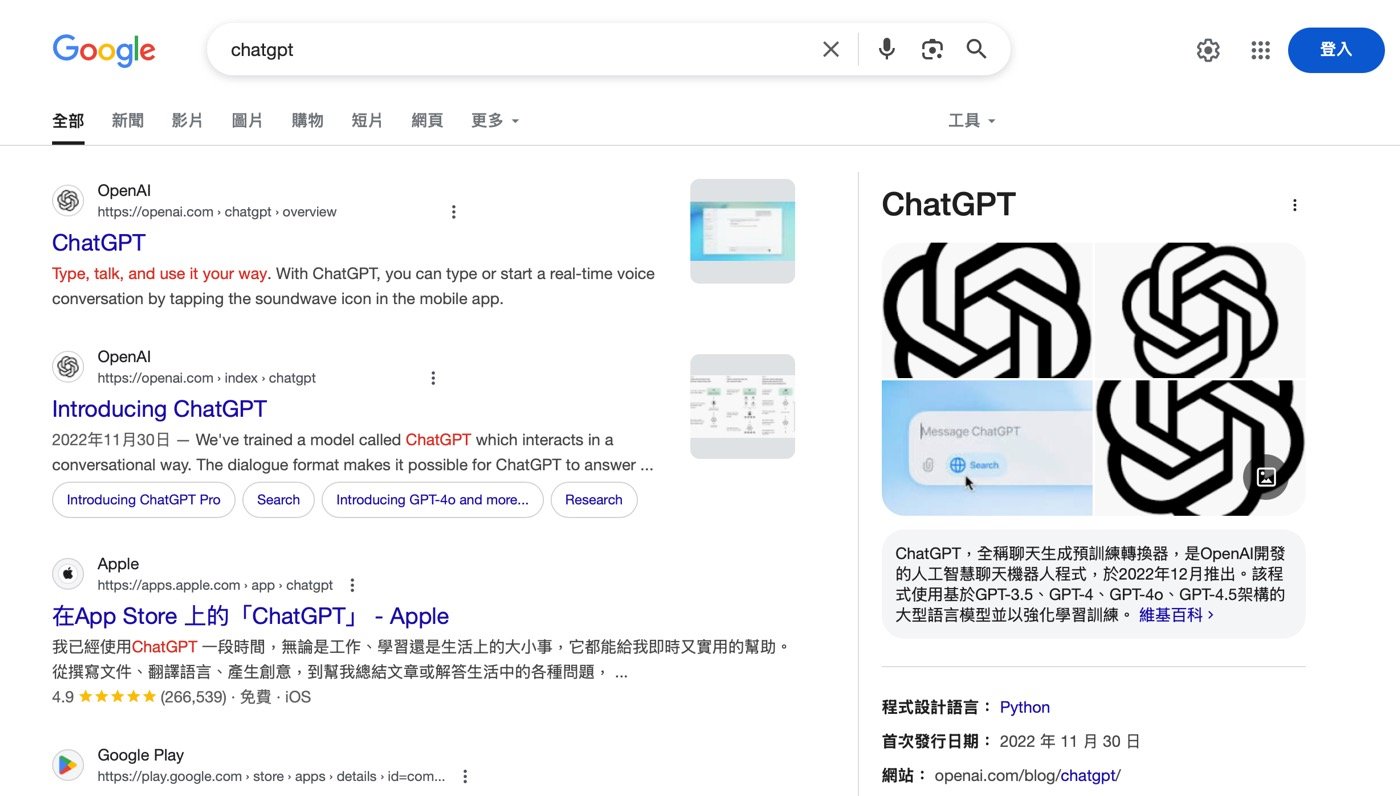Switch to the 購物 tab
The height and width of the screenshot is (796, 1400).
tap(307, 121)
